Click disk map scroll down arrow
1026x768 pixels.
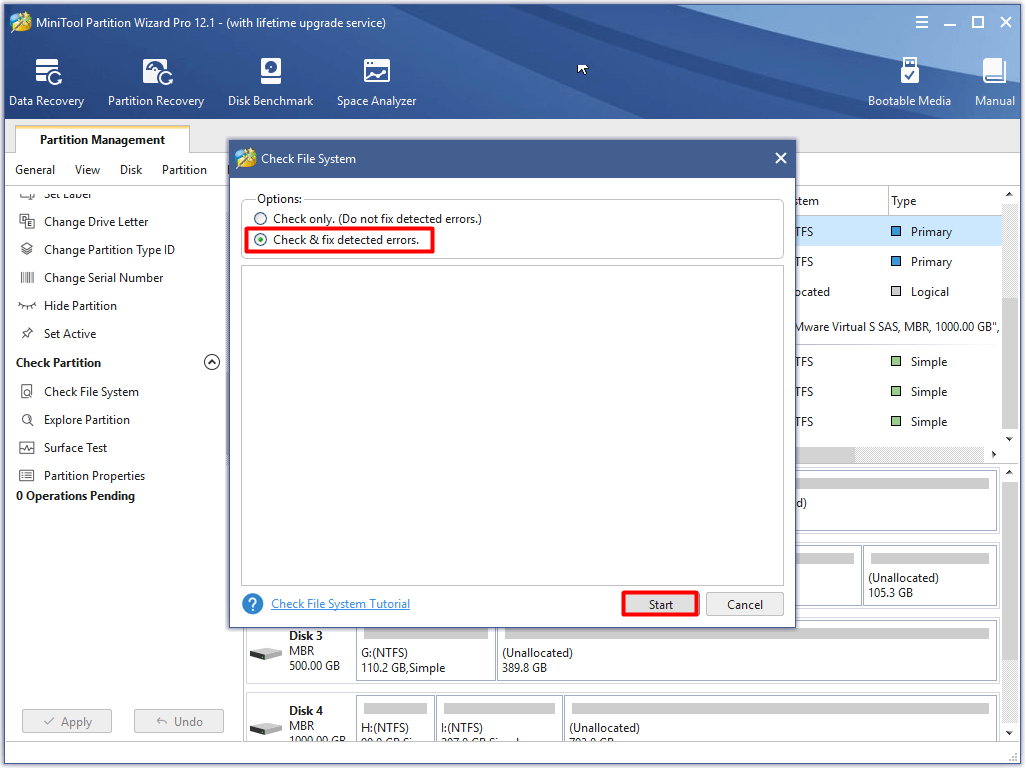pyautogui.click(x=1009, y=733)
